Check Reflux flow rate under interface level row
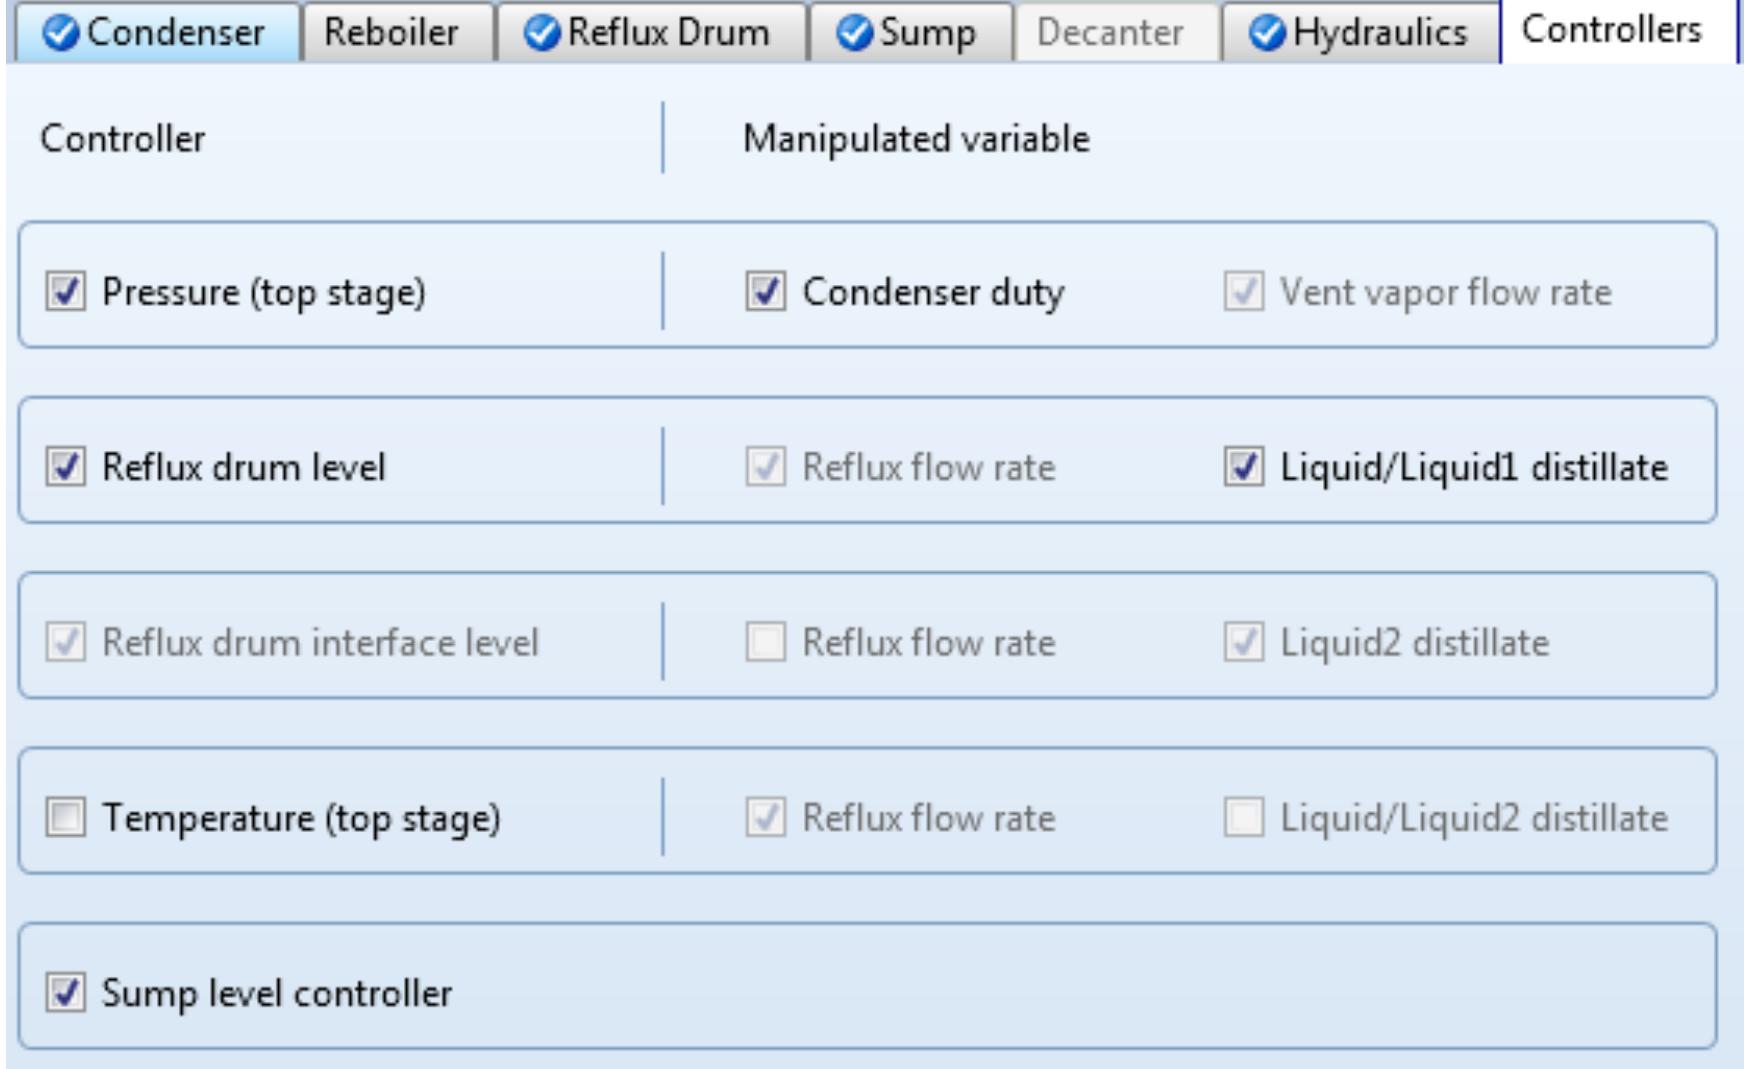Screen dimensions: 1751x1069 [768, 640]
